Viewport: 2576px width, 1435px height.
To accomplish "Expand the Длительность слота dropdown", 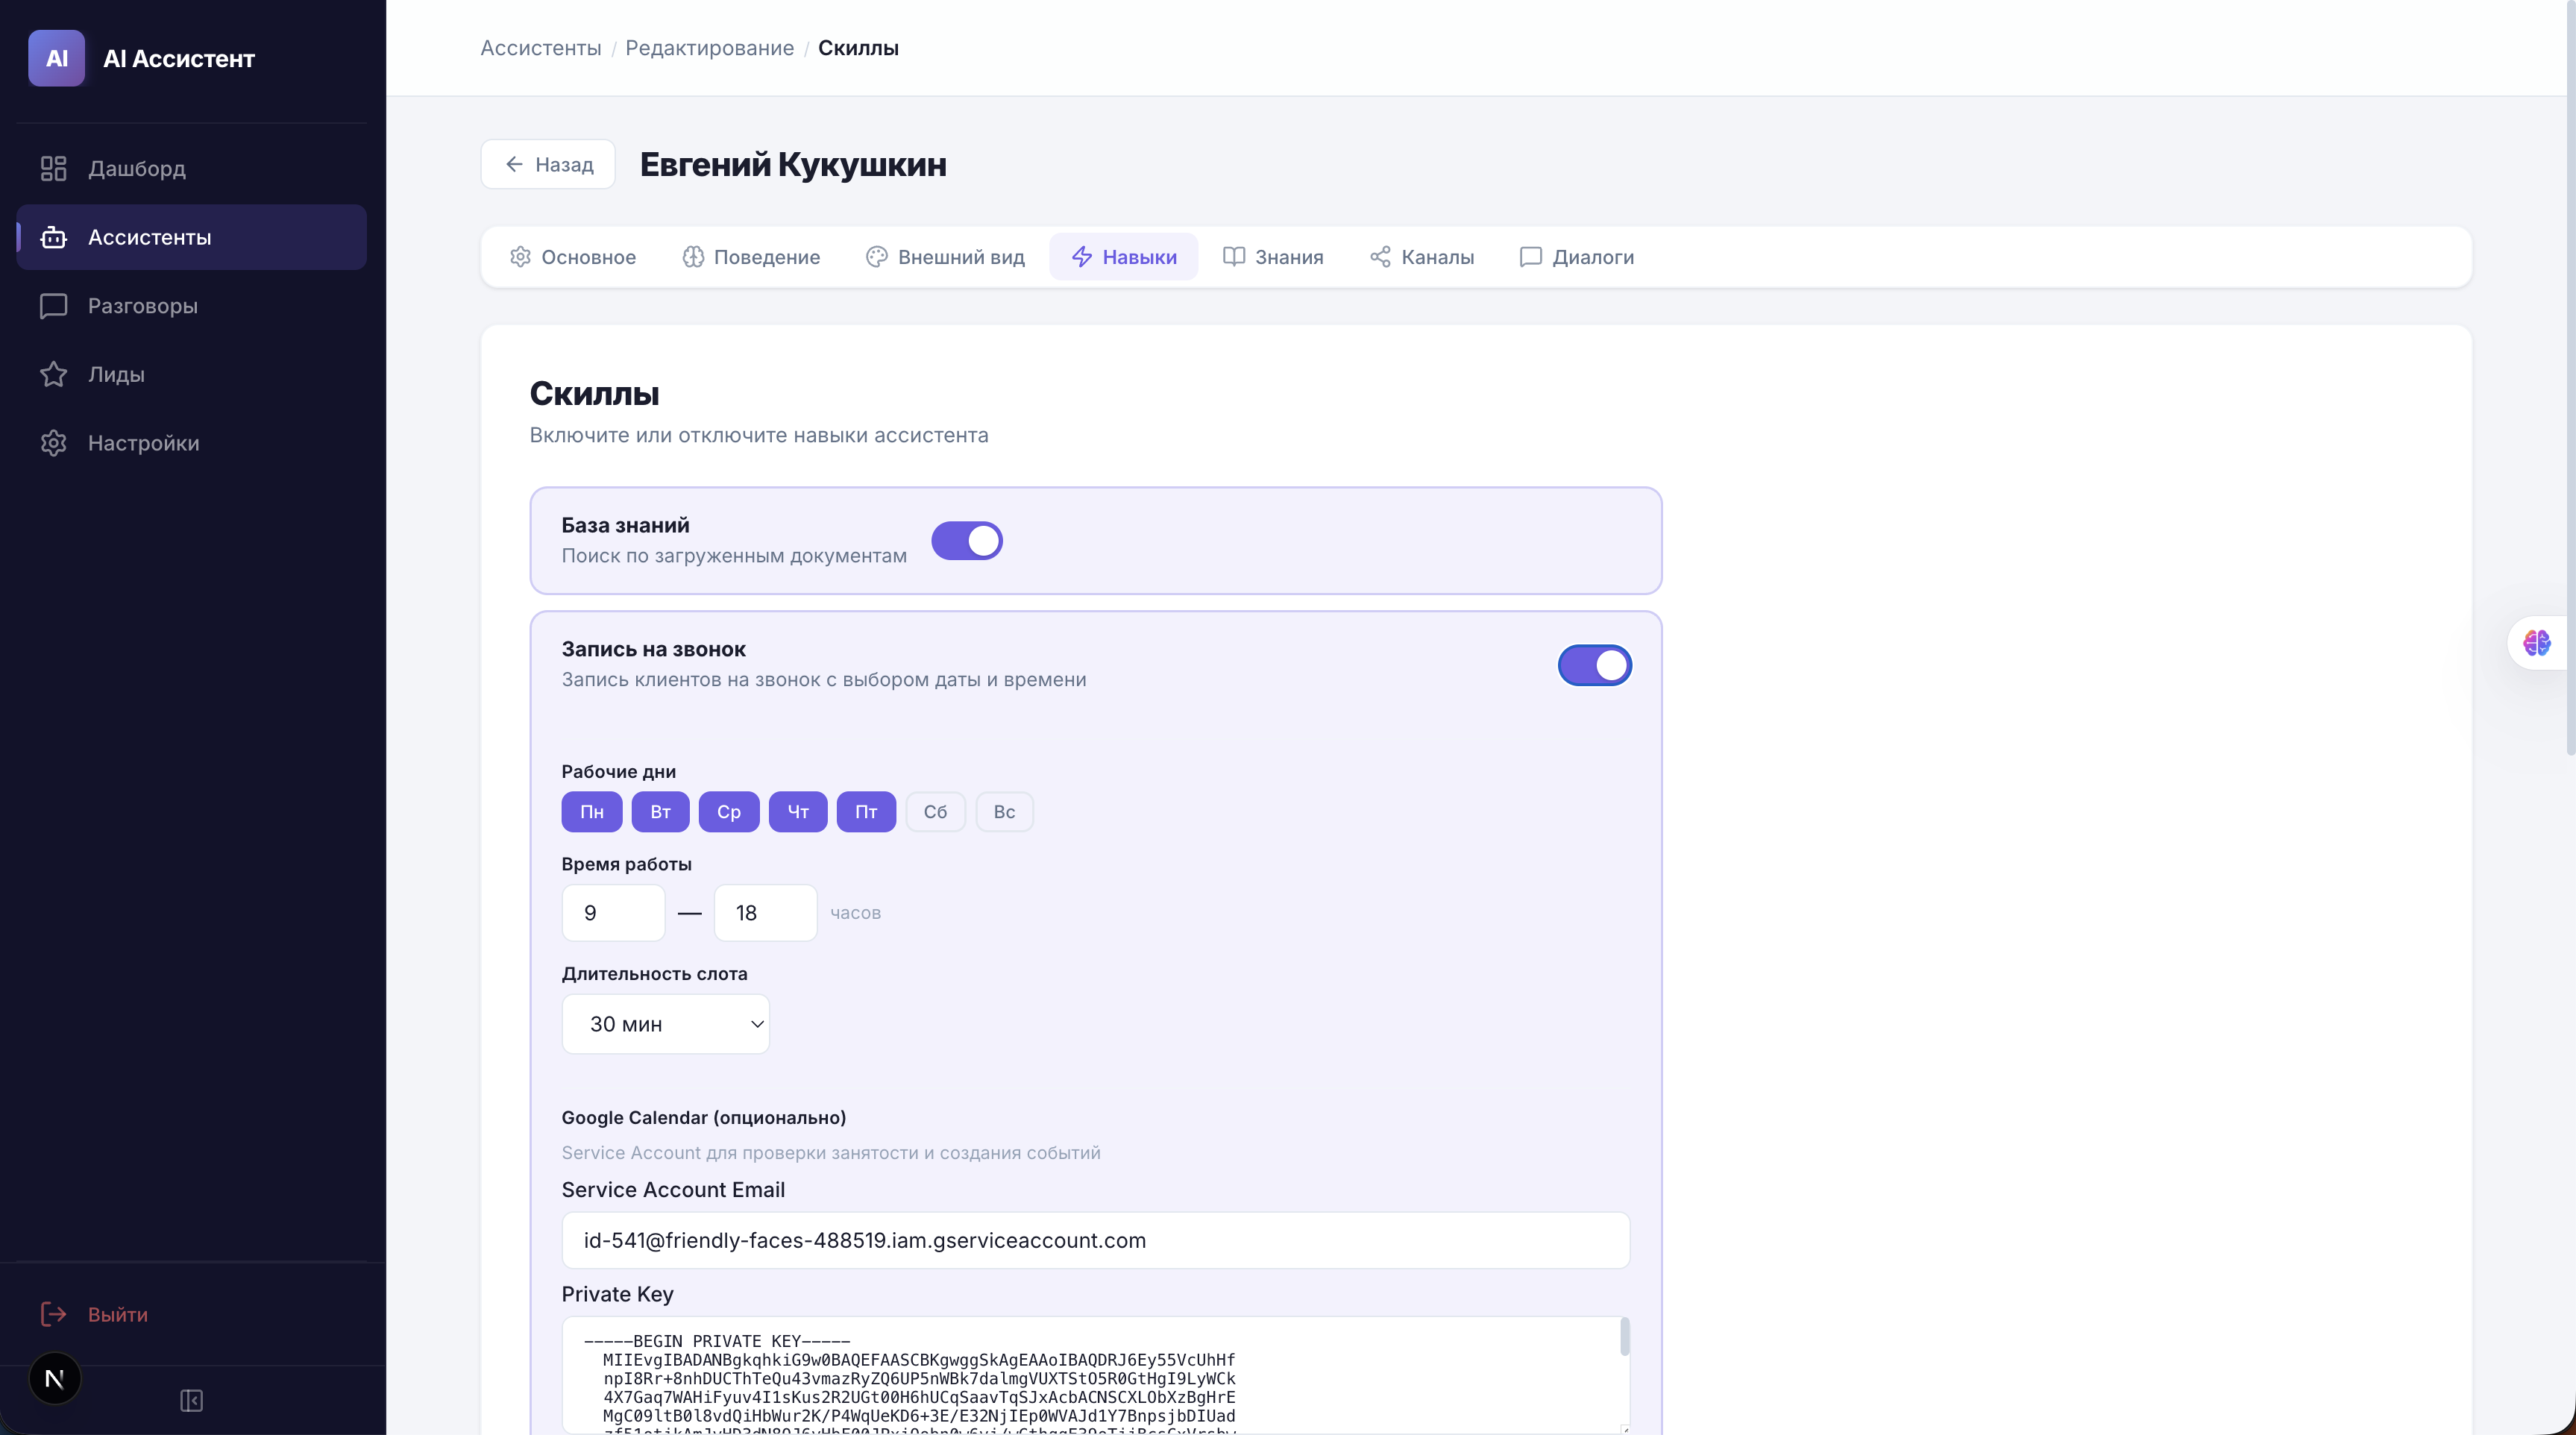I will tap(665, 1024).
